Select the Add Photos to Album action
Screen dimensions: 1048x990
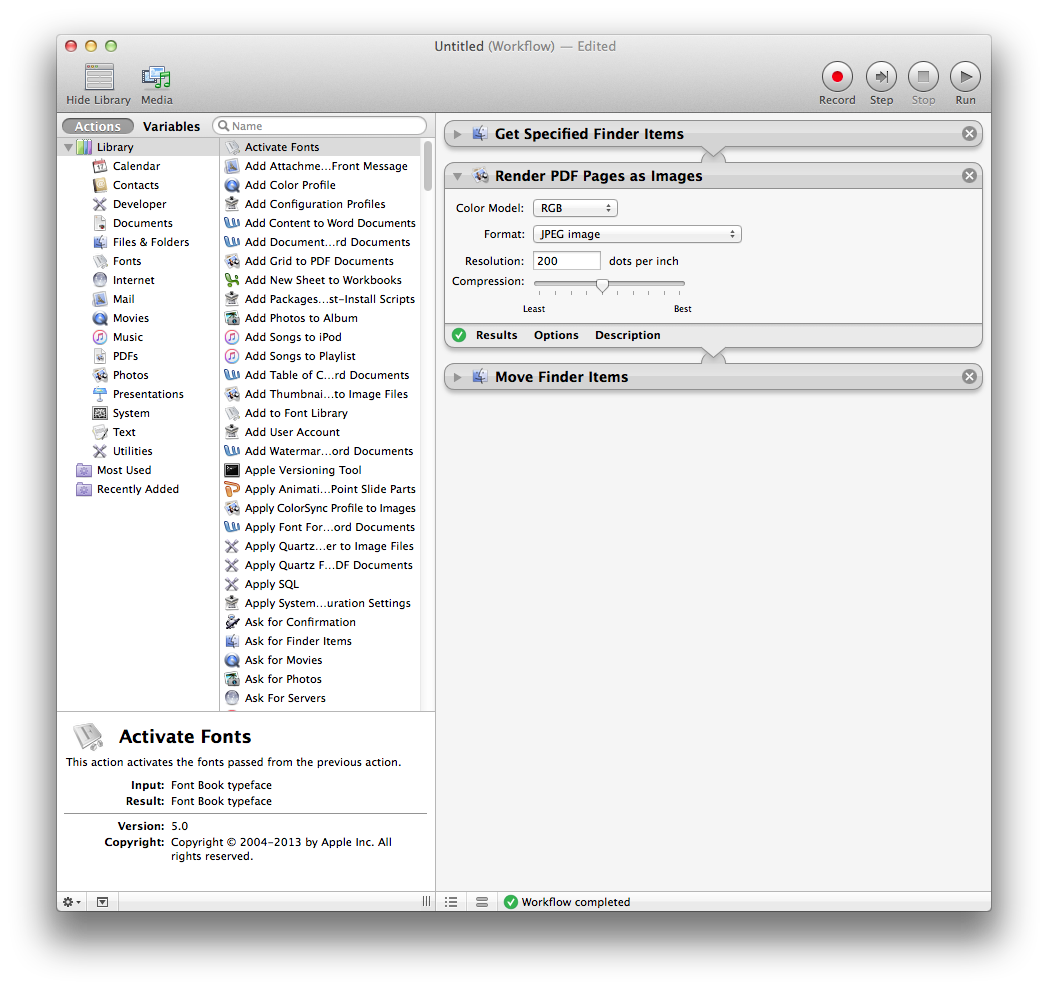pos(301,318)
